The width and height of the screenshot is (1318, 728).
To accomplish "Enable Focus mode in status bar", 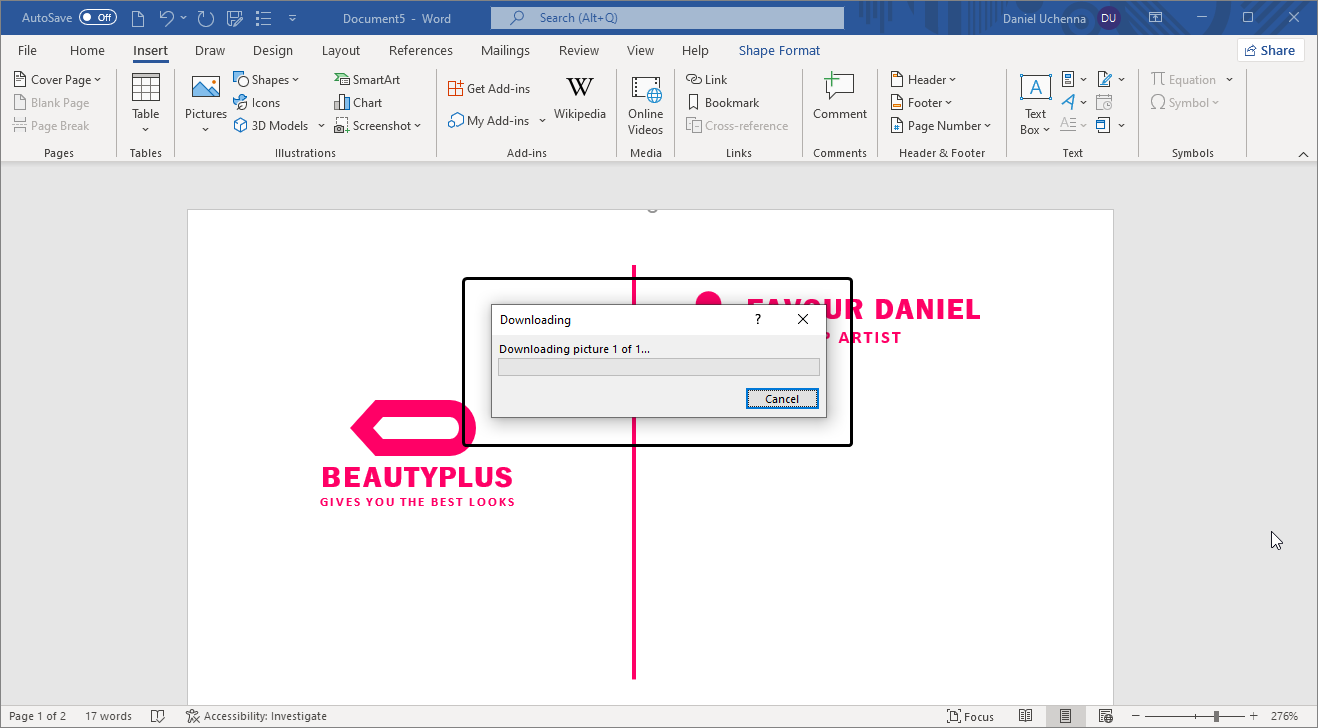I will [971, 716].
